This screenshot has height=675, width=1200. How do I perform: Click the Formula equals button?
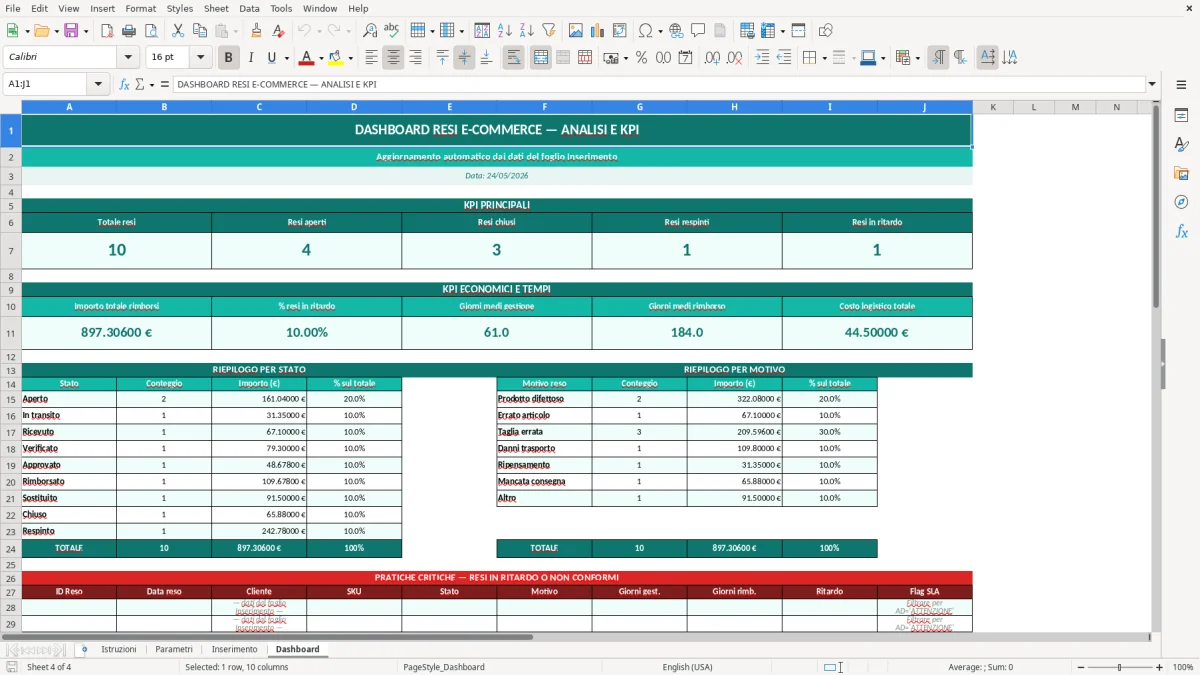[x=165, y=84]
